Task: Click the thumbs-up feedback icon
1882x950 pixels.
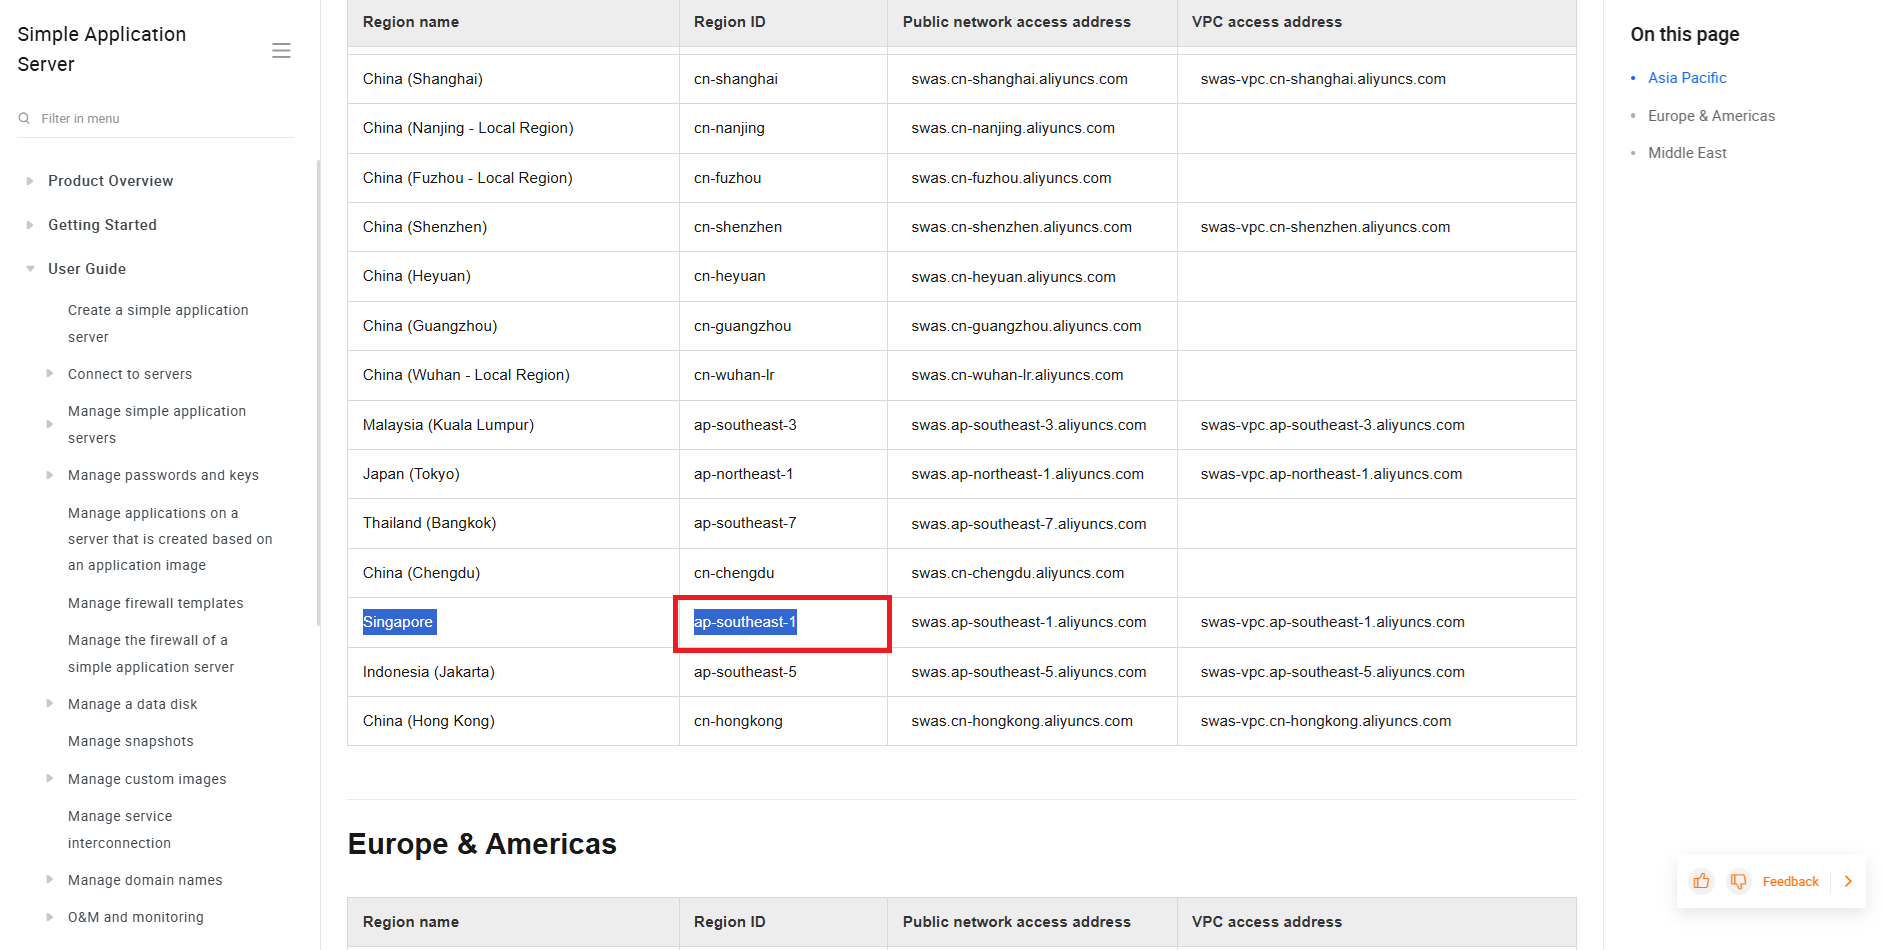Action: pyautogui.click(x=1701, y=881)
